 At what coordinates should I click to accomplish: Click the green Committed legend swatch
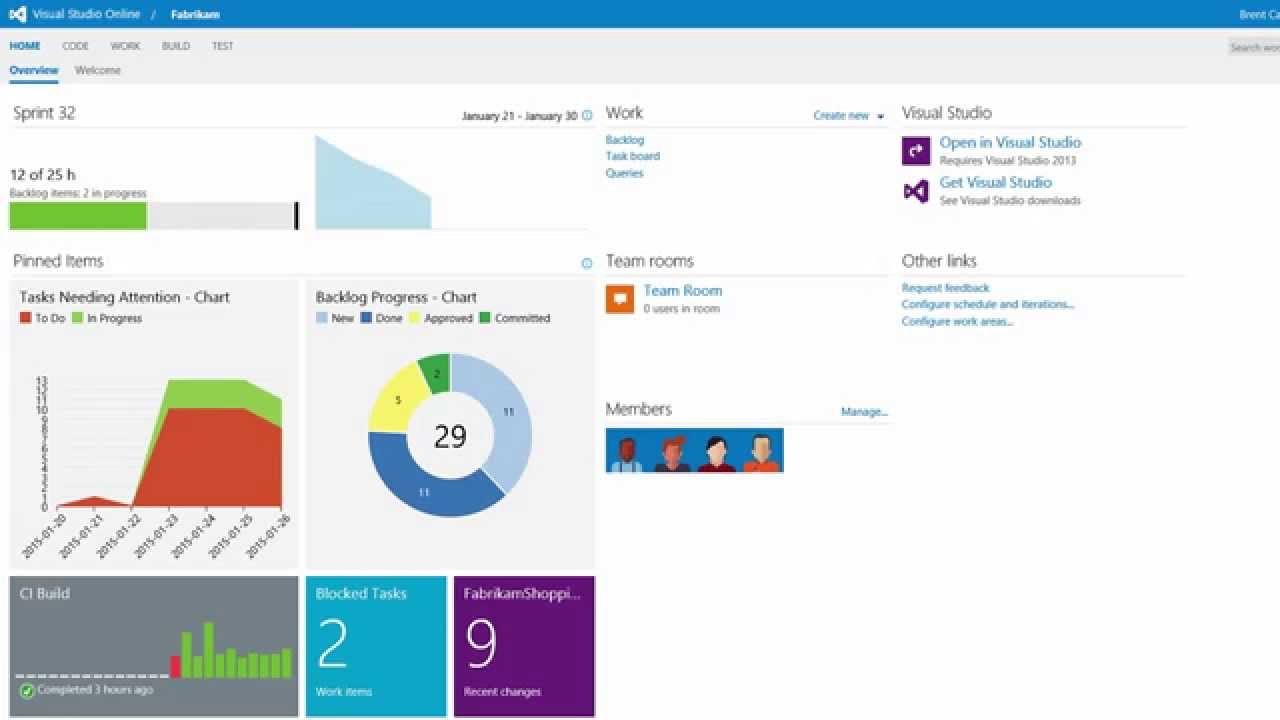click(485, 318)
